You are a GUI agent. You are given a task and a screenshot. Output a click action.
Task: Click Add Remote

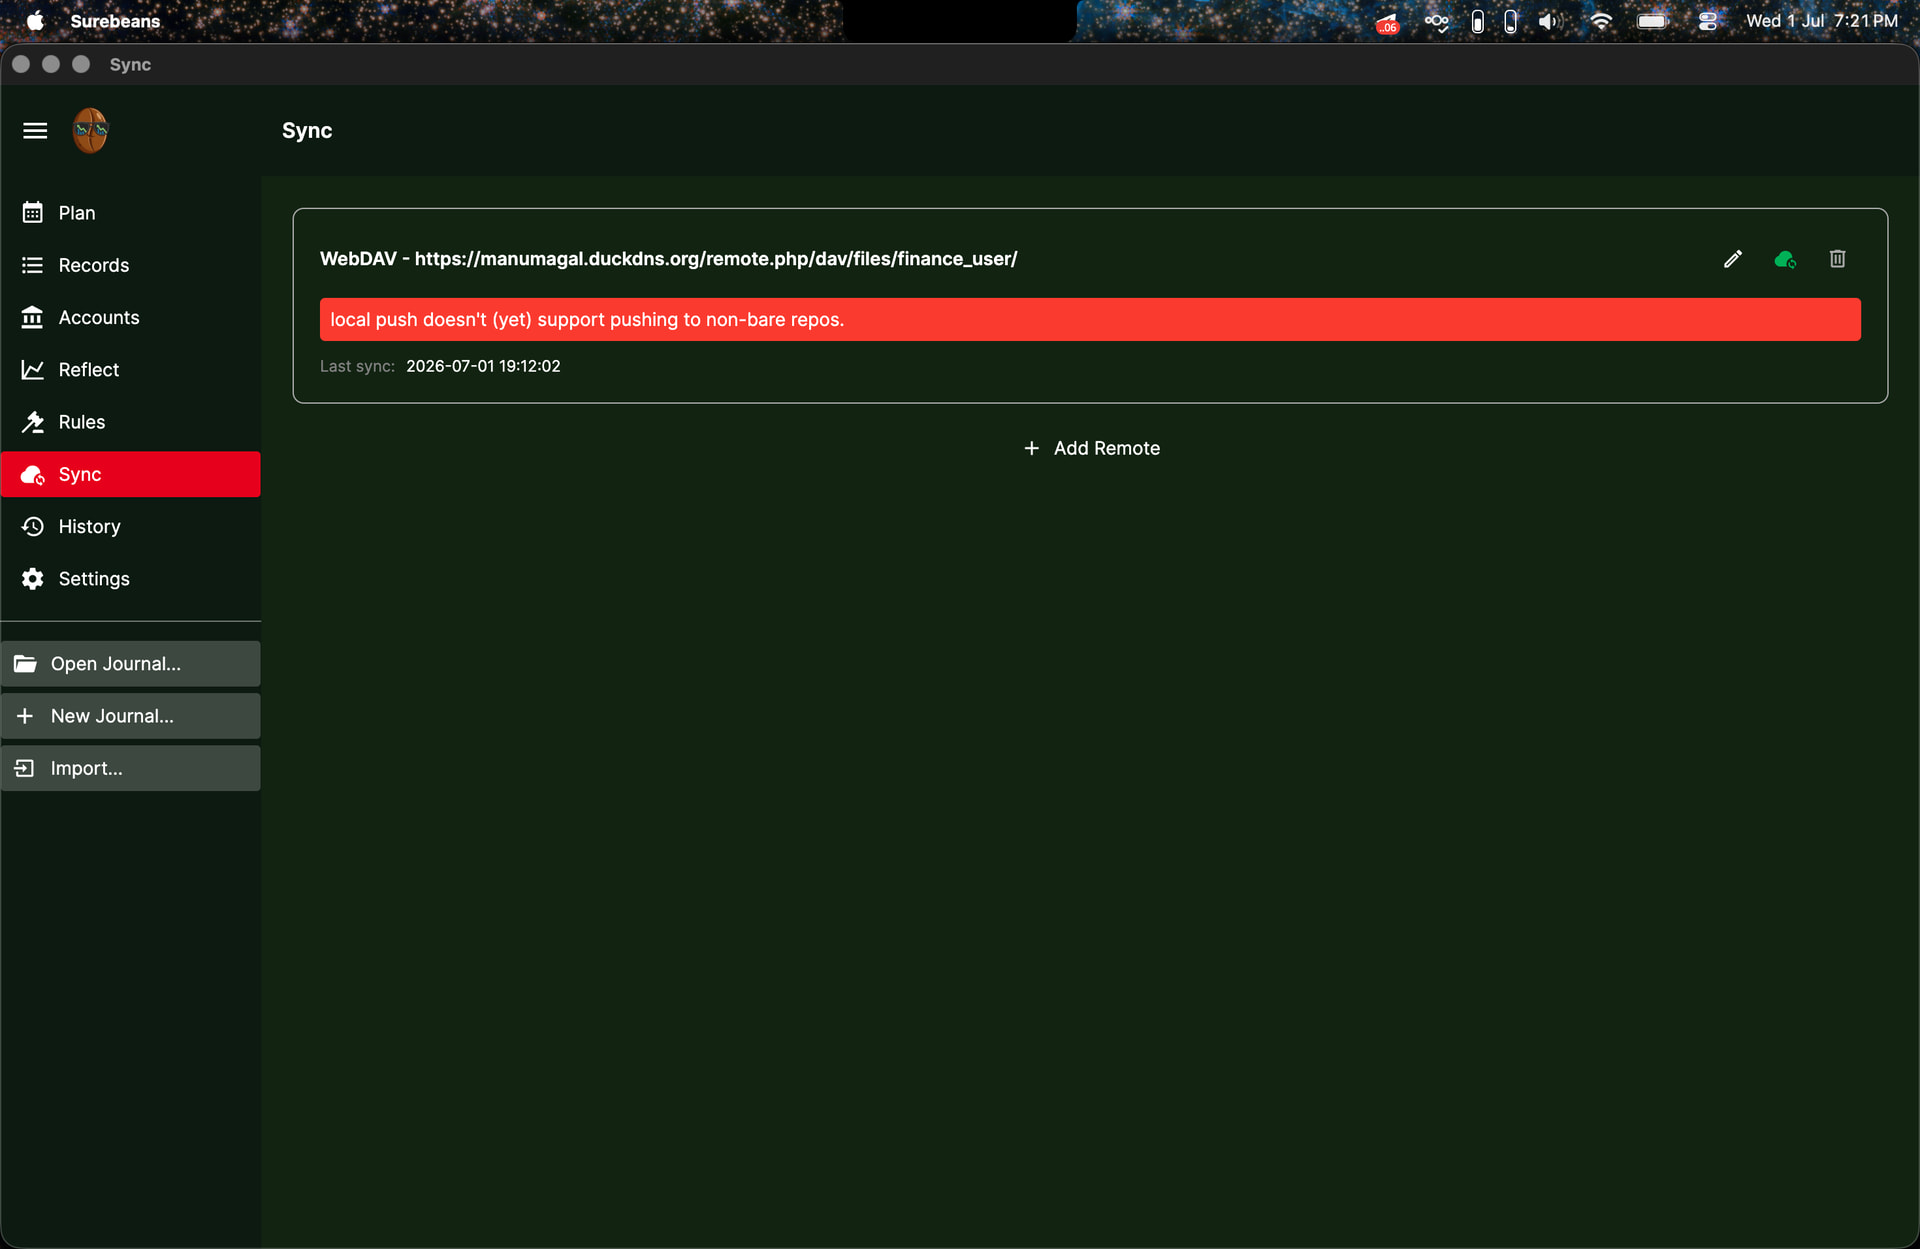[1091, 448]
